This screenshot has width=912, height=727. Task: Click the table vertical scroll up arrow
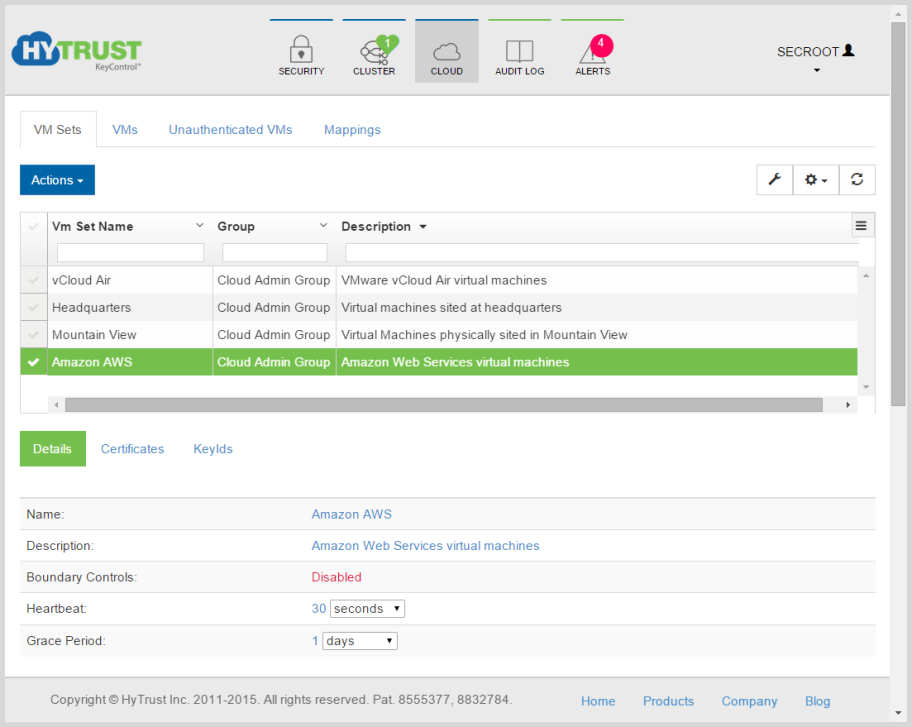(x=866, y=276)
